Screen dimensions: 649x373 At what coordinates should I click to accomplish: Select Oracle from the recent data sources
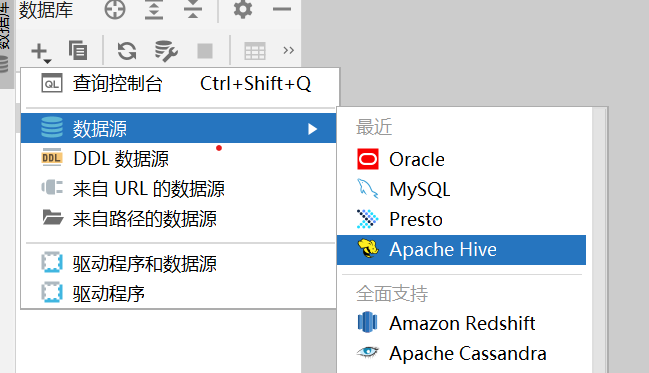click(x=461, y=159)
